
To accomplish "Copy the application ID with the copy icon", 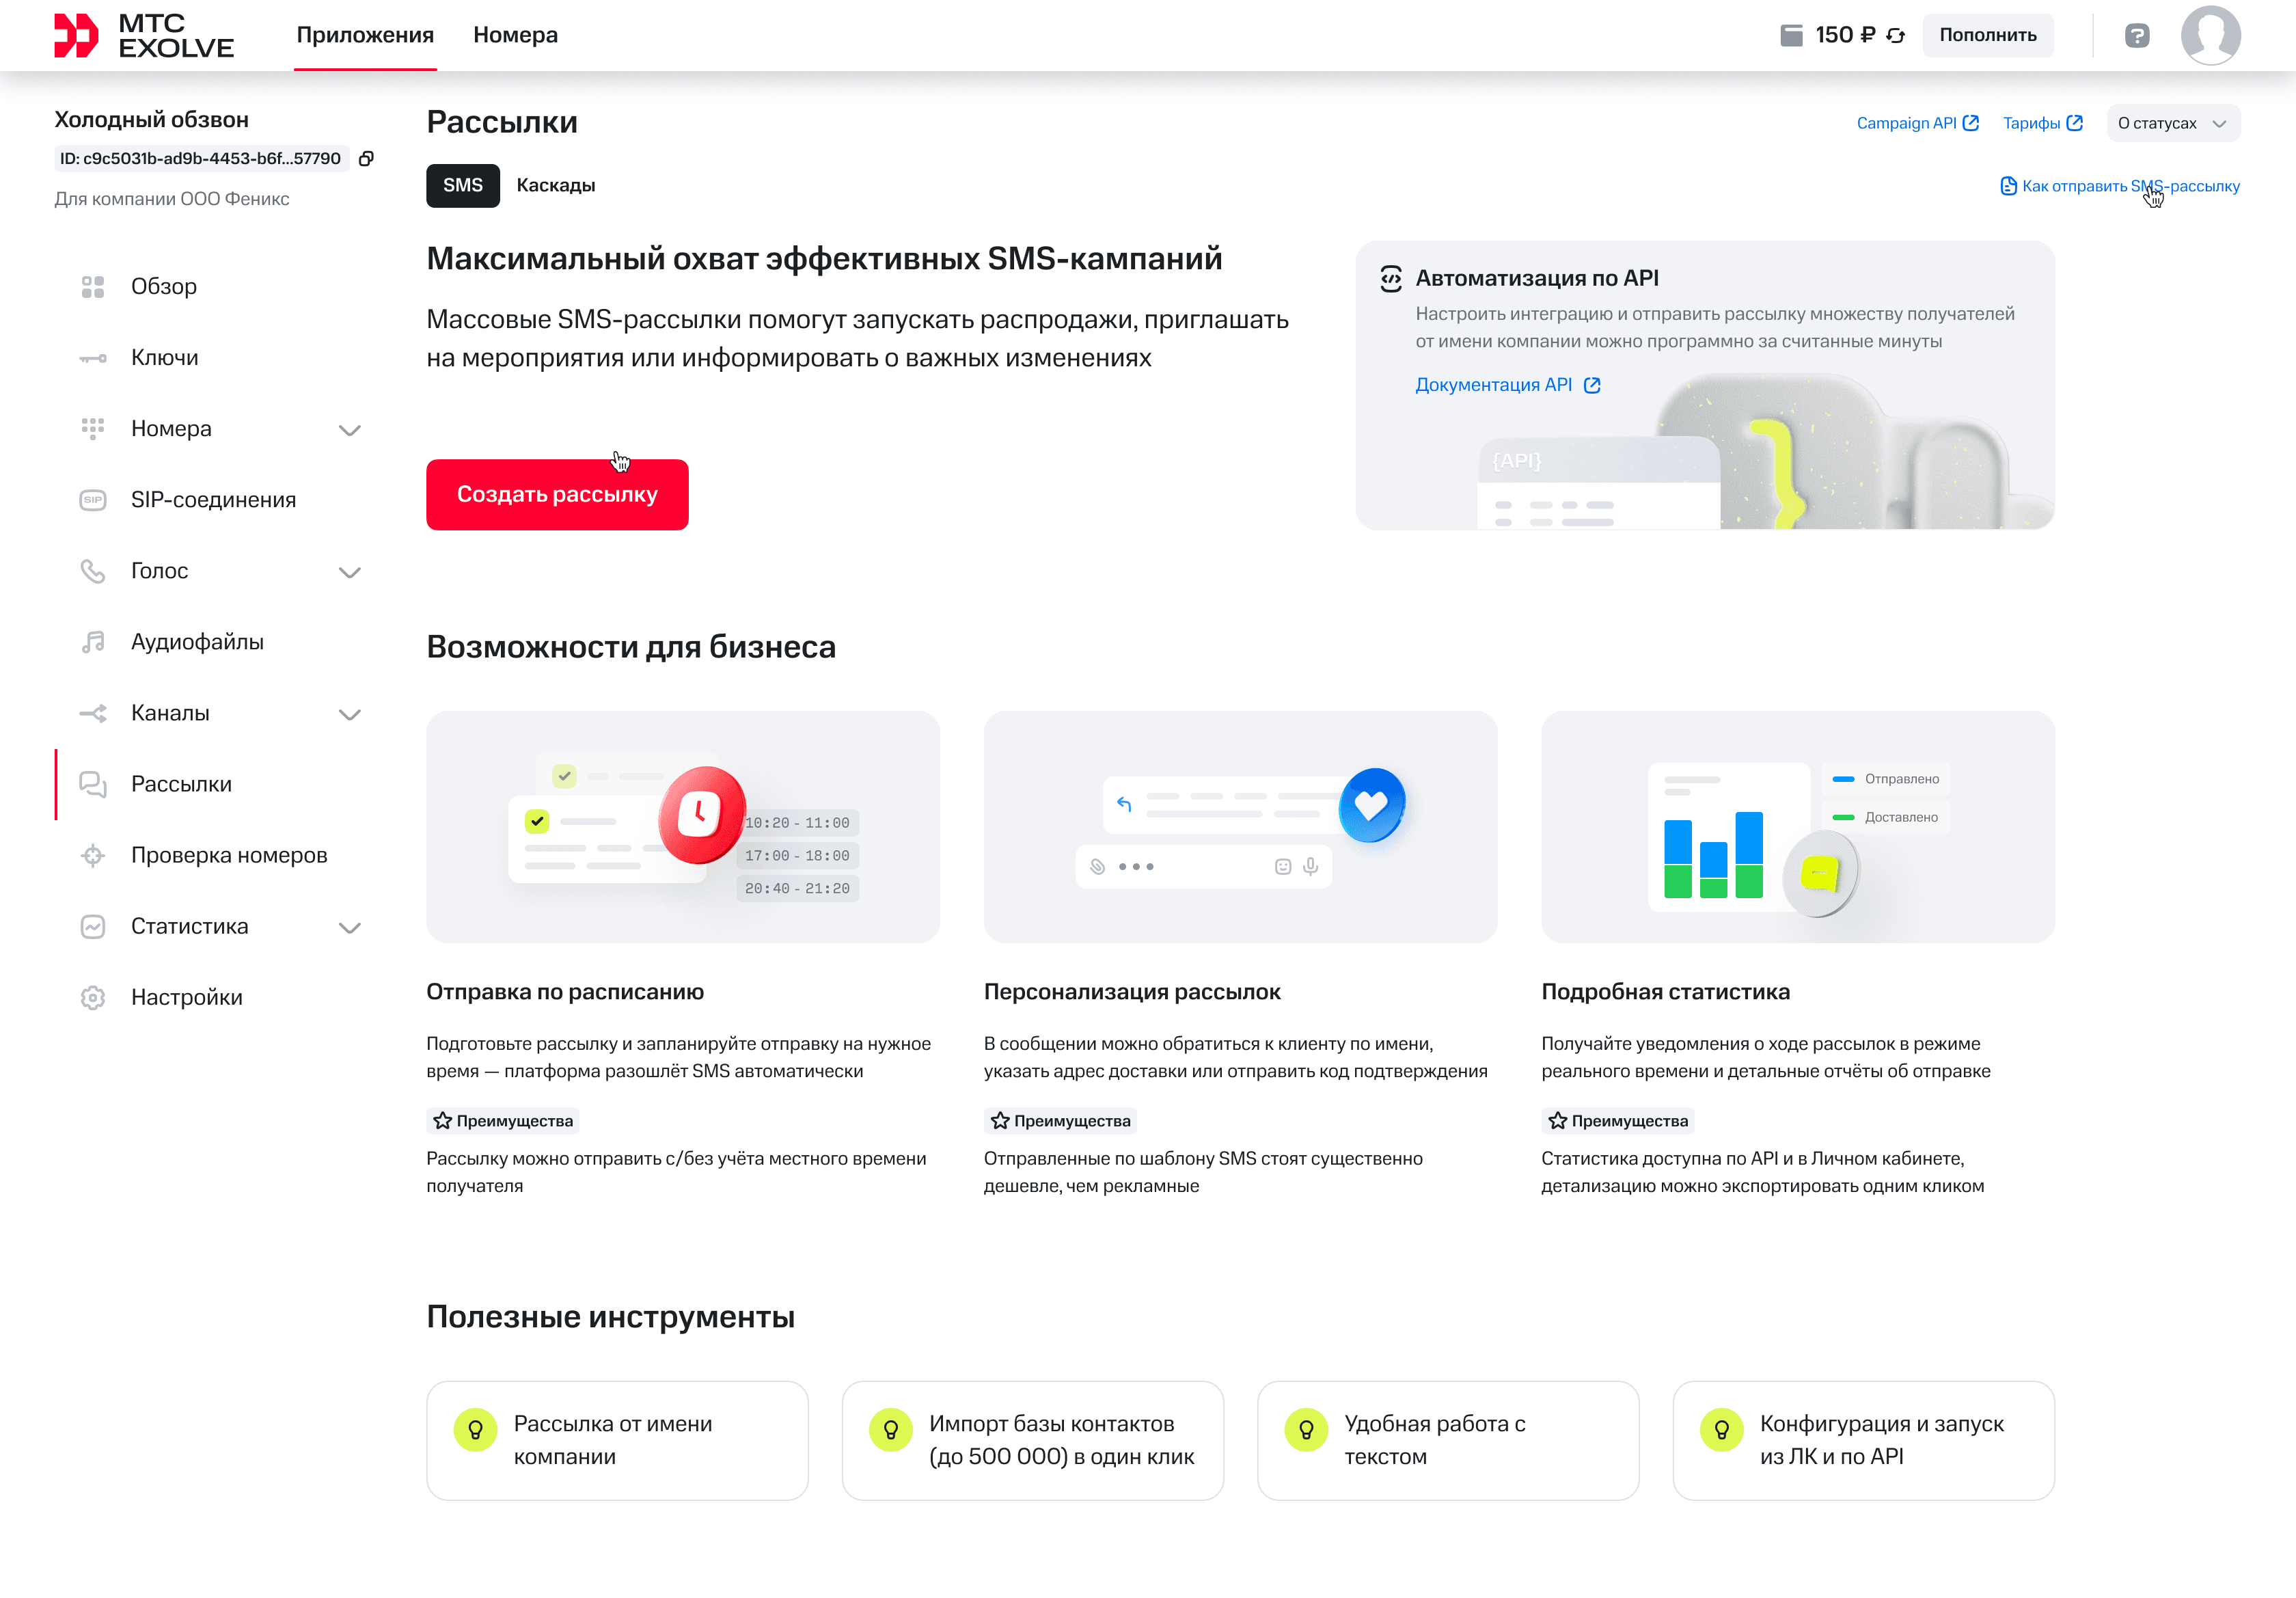I will (367, 158).
